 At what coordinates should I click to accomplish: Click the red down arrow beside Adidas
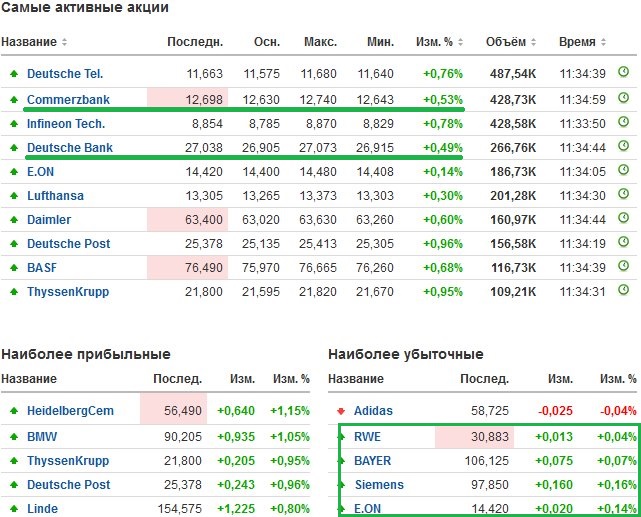coord(341,411)
